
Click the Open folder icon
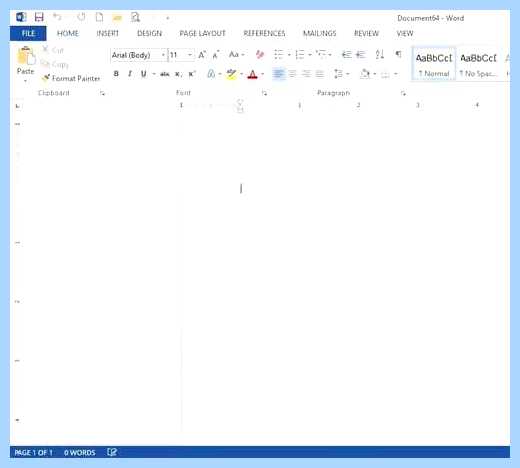tap(117, 17)
